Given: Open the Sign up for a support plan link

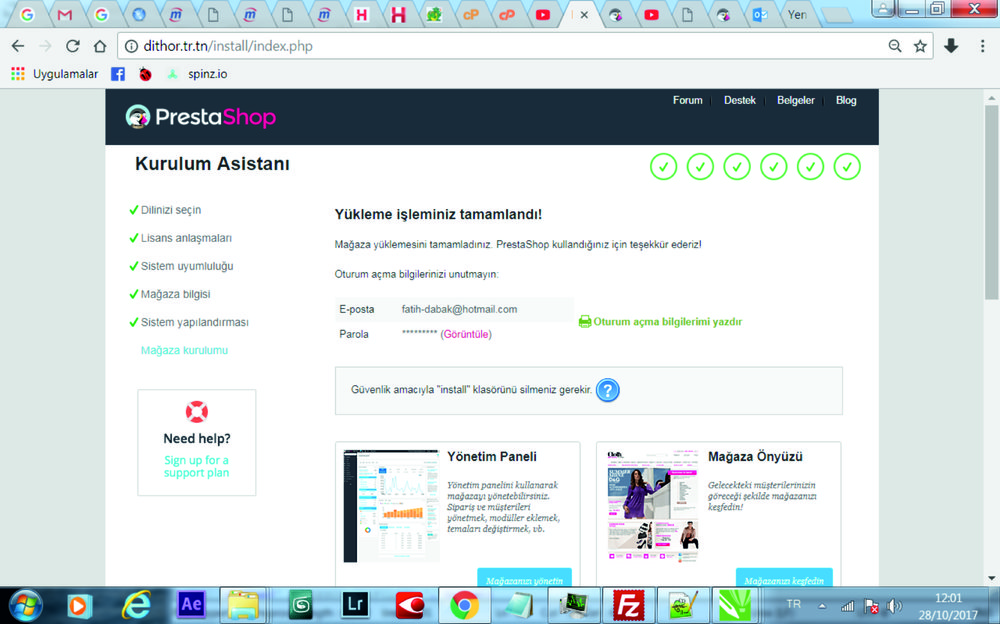Looking at the screenshot, I should pos(196,466).
